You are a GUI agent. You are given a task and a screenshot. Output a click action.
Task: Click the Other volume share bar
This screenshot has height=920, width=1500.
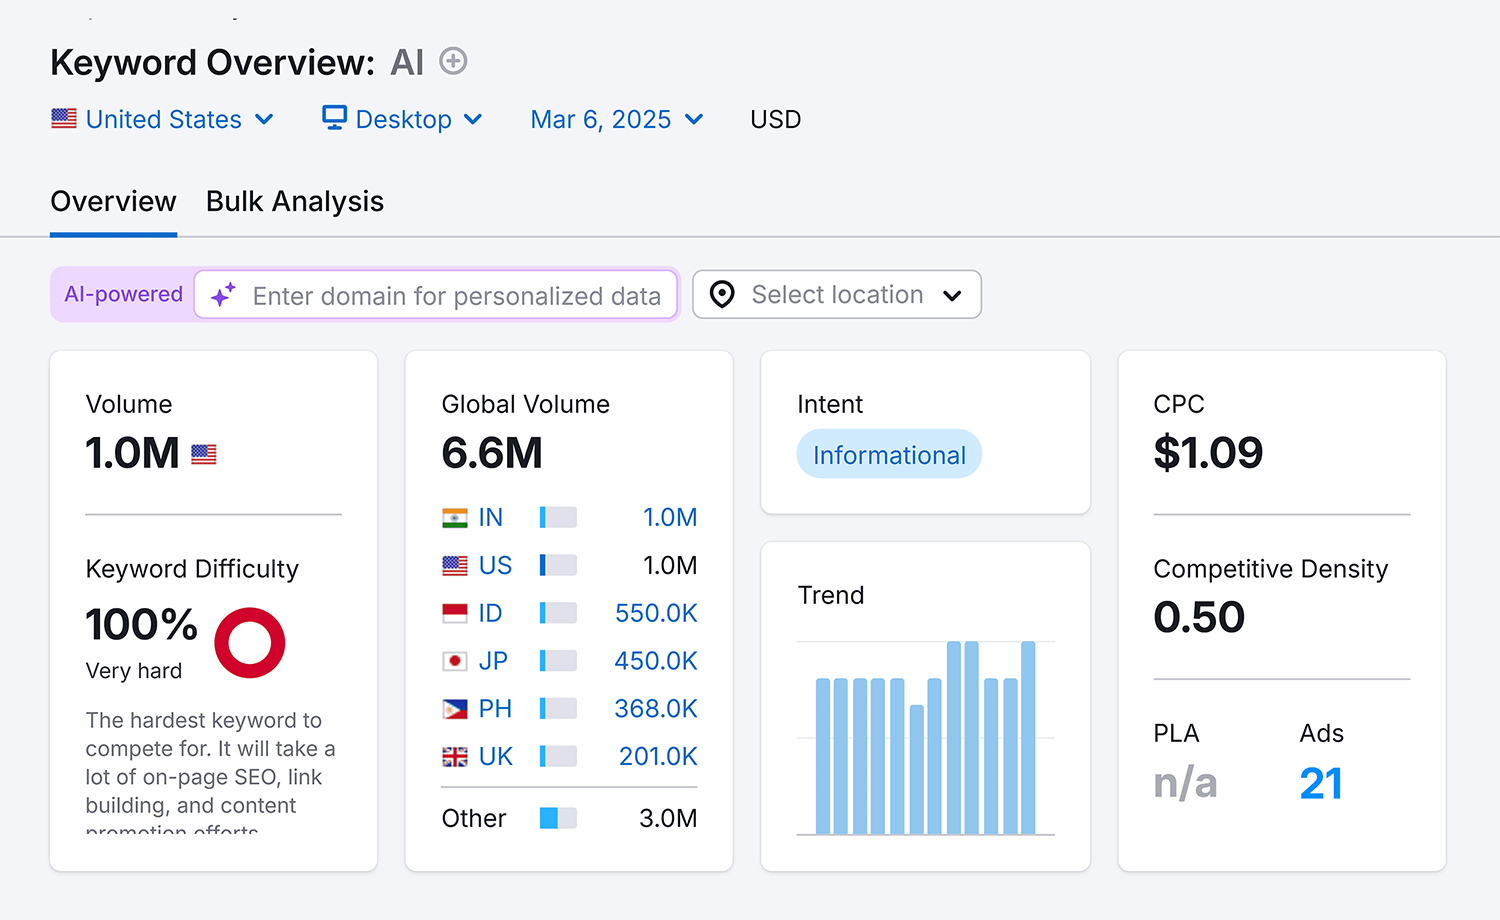558,818
